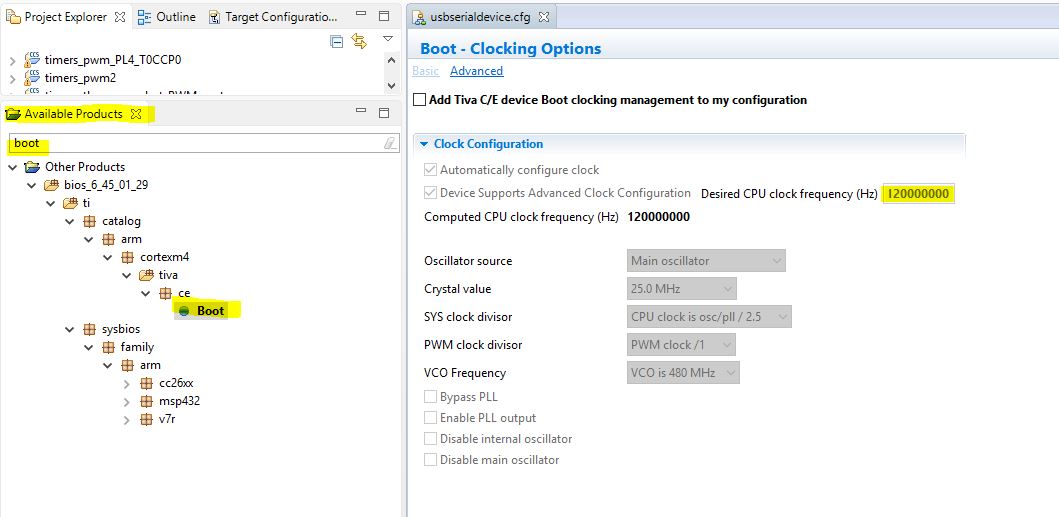This screenshot has width=1059, height=517.
Task: Click the Basic options link
Action: (425, 71)
